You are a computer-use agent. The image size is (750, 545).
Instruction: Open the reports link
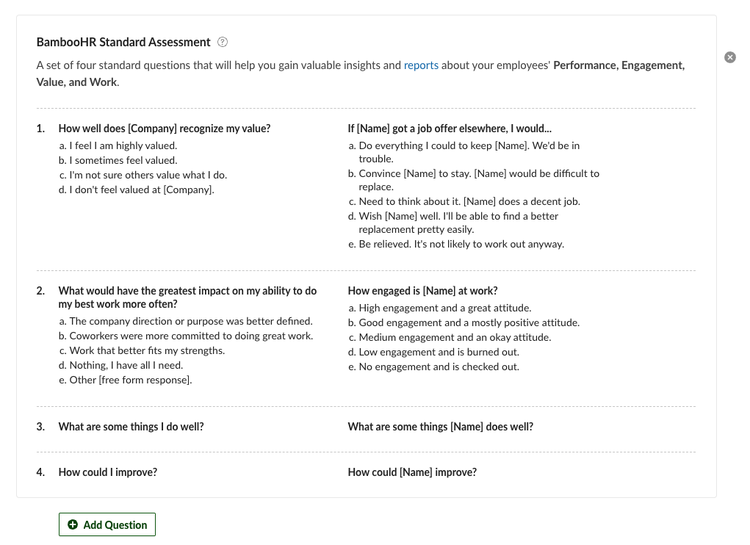[x=421, y=65]
